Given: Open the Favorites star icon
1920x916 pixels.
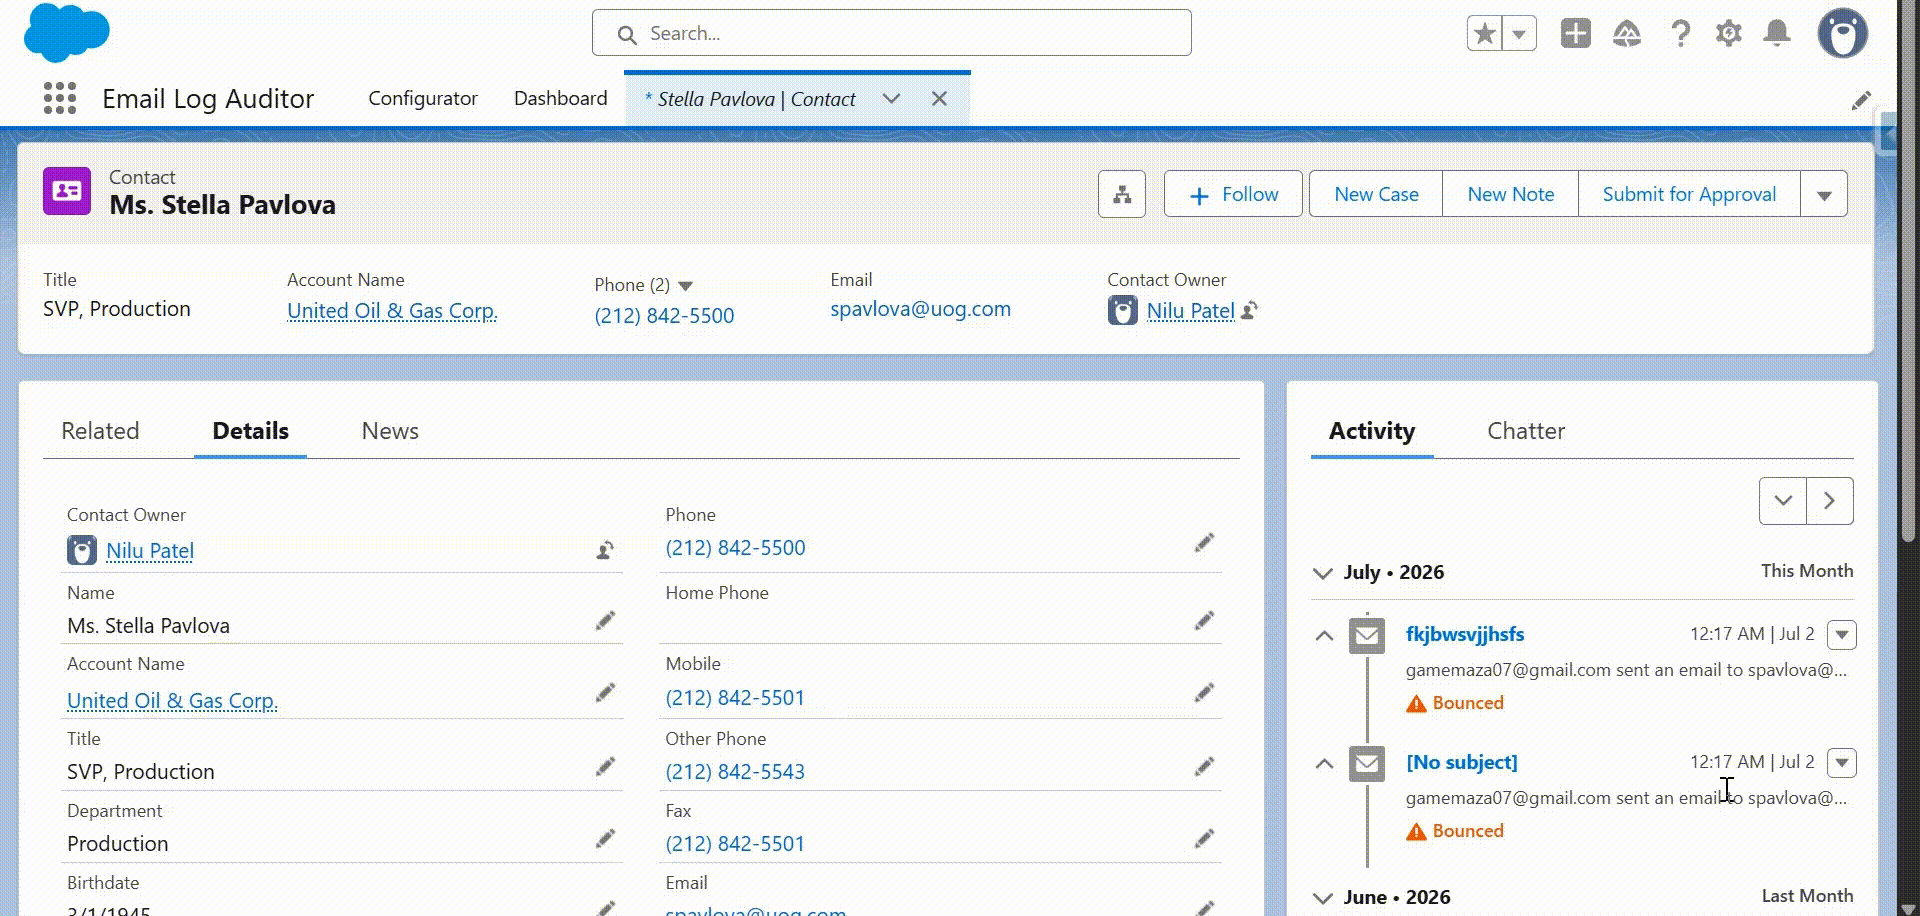Looking at the screenshot, I should pos(1485,33).
